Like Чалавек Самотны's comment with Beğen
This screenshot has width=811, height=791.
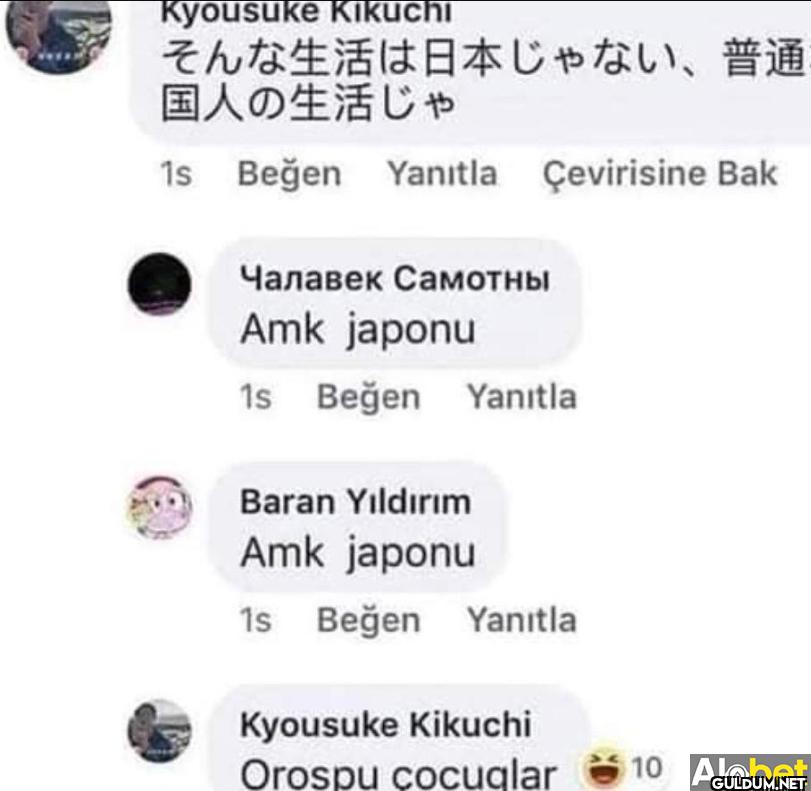click(369, 397)
